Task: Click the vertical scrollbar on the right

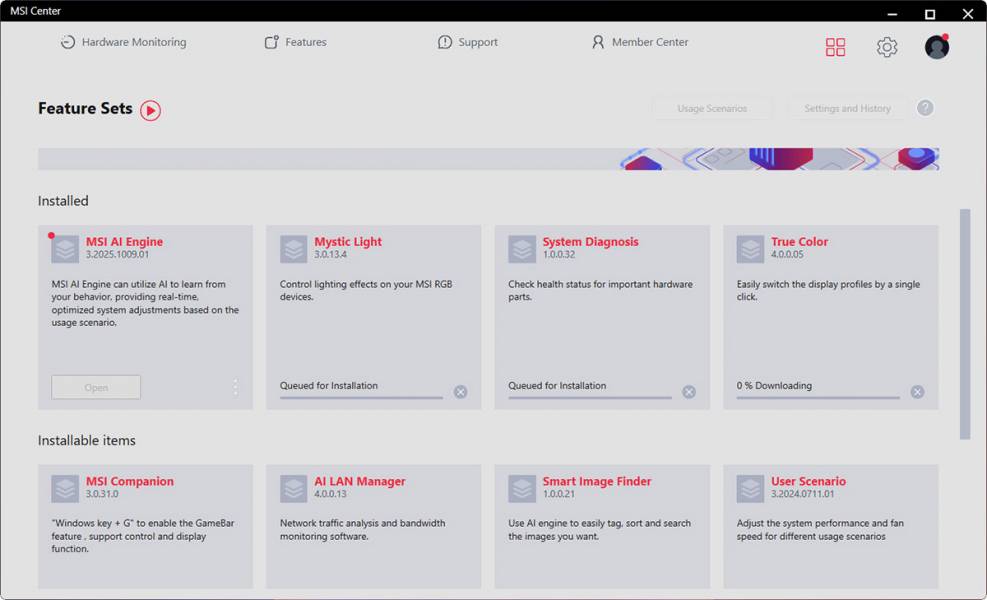Action: point(965,323)
